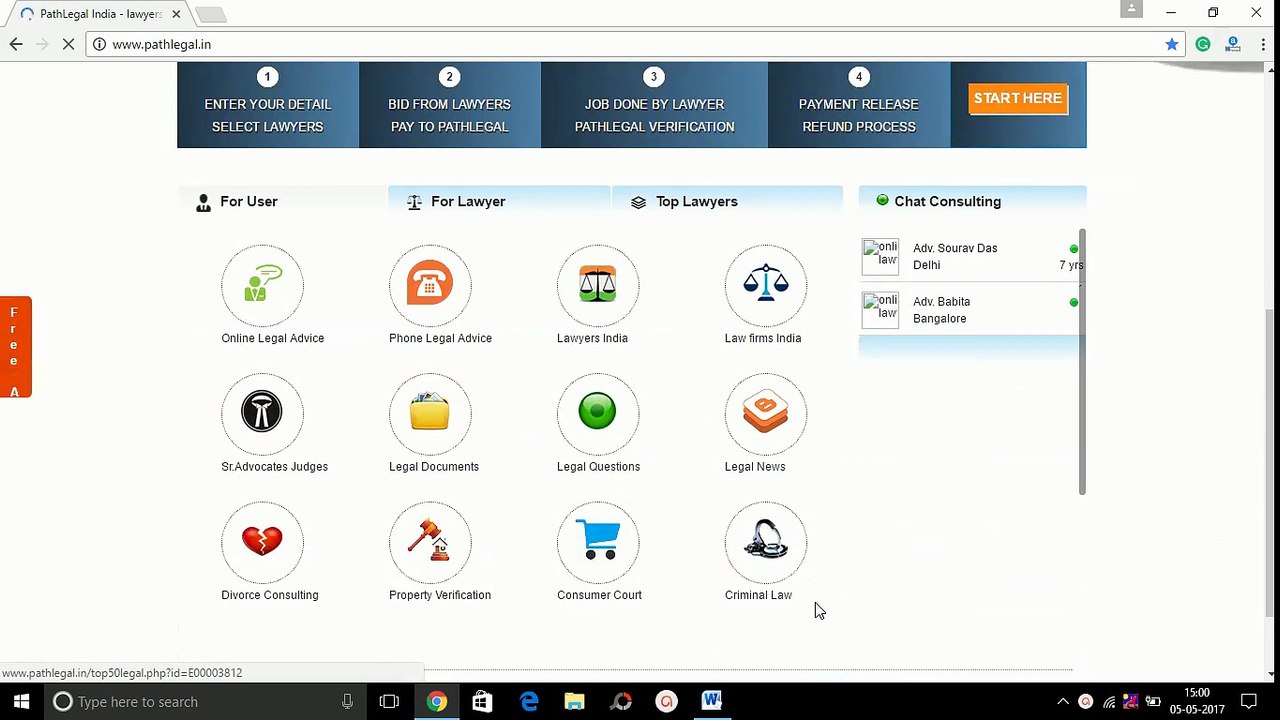1280x720 pixels.
Task: Open the Action Center notifications icon
Action: [1248, 701]
